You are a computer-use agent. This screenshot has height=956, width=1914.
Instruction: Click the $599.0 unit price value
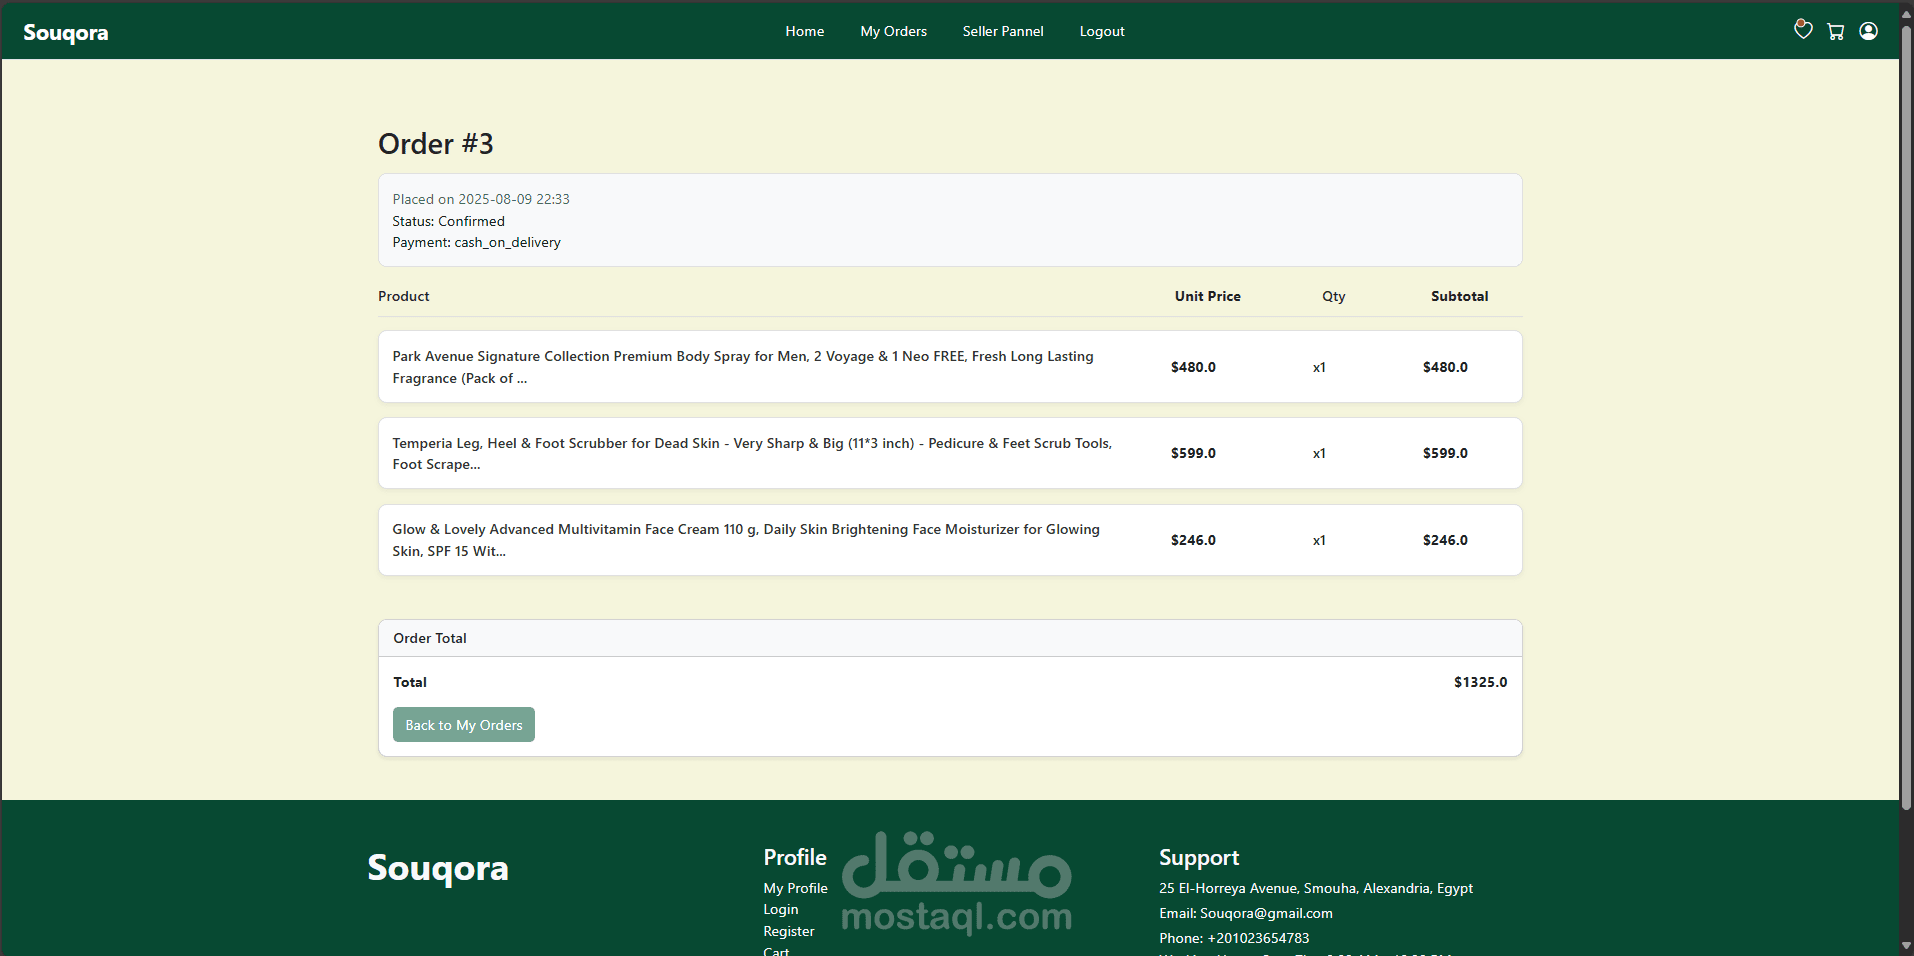pyautogui.click(x=1194, y=453)
